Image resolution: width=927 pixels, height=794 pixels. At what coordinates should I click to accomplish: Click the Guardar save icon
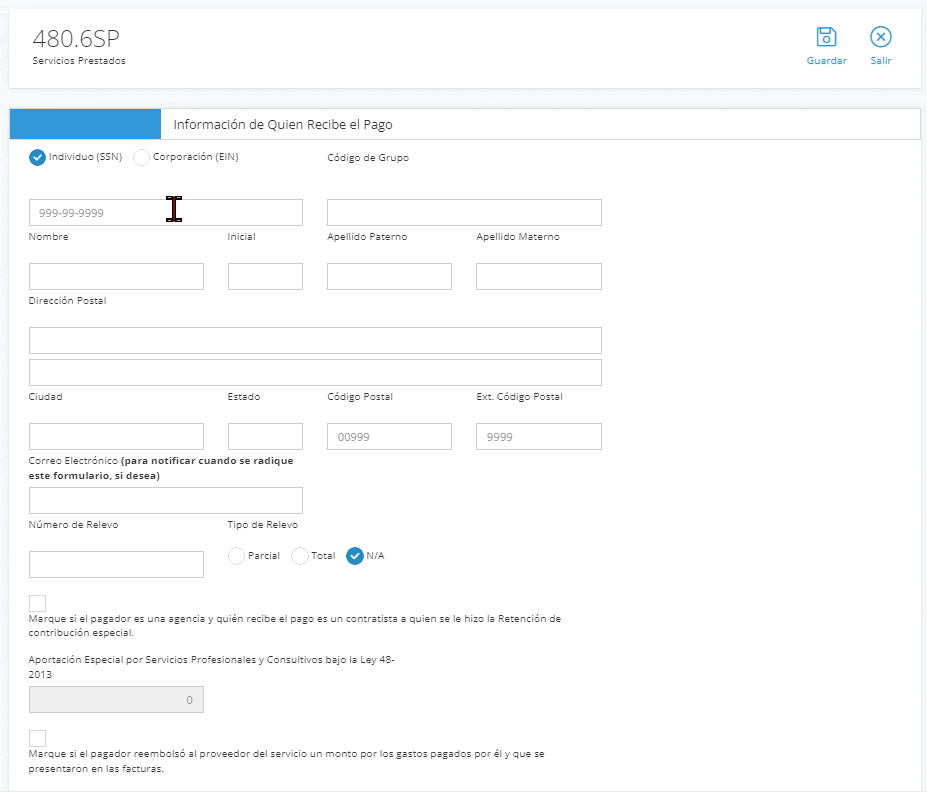(826, 37)
